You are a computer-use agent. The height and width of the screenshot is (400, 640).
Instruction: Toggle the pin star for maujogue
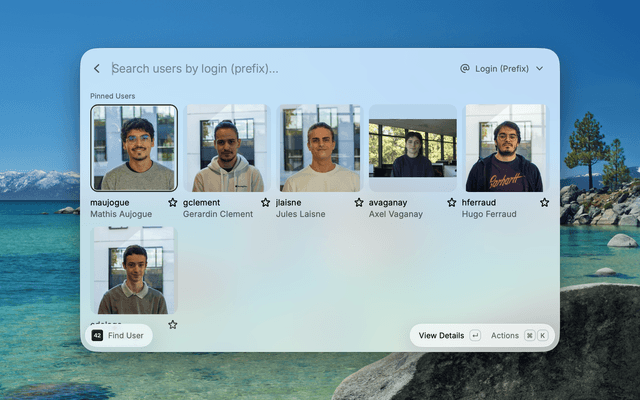point(173,202)
